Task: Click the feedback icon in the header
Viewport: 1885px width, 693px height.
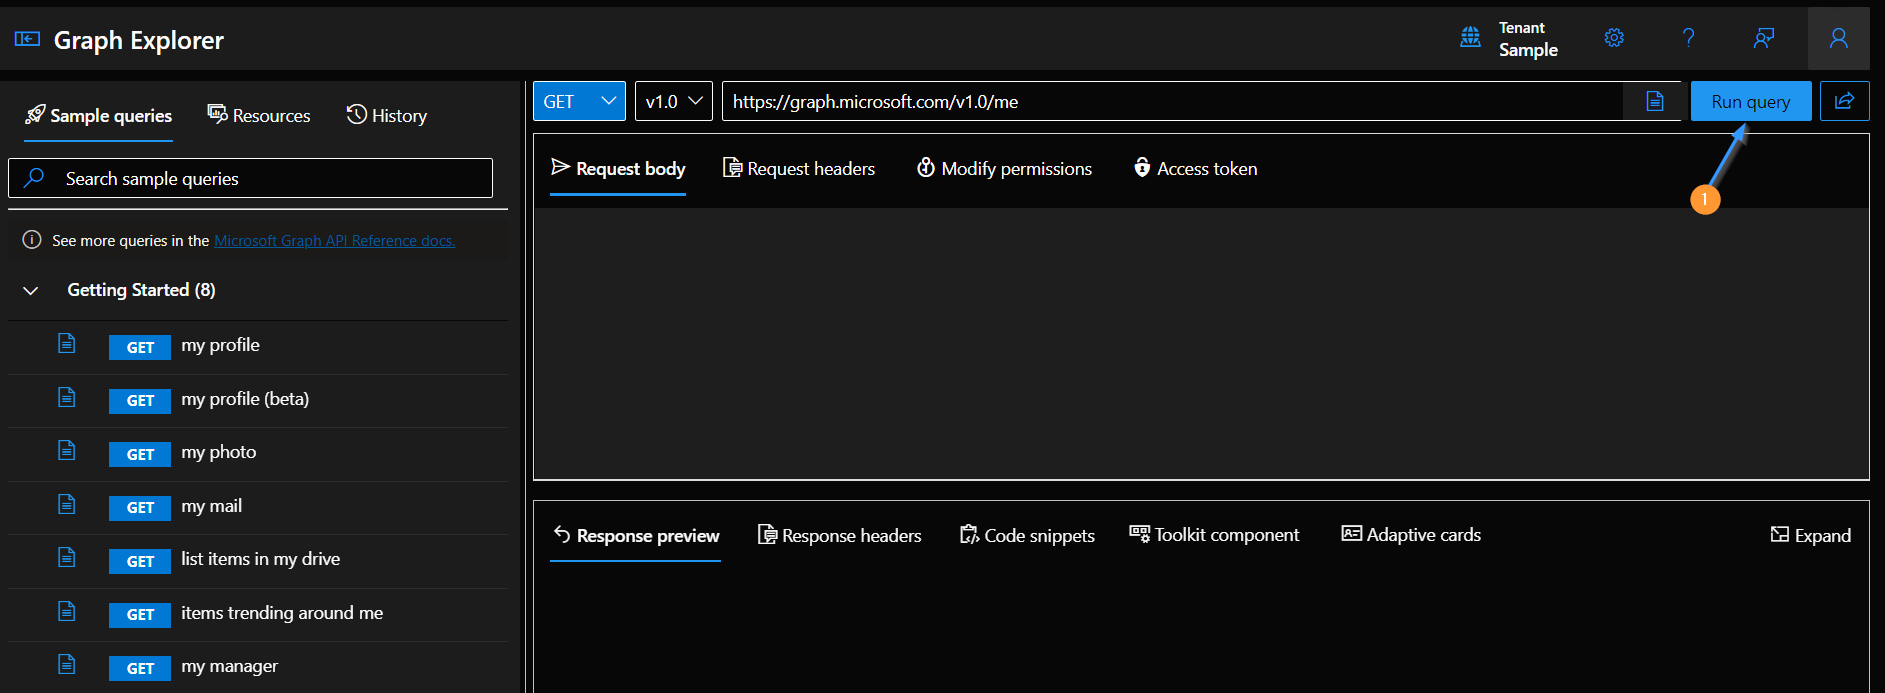Action: (1764, 38)
